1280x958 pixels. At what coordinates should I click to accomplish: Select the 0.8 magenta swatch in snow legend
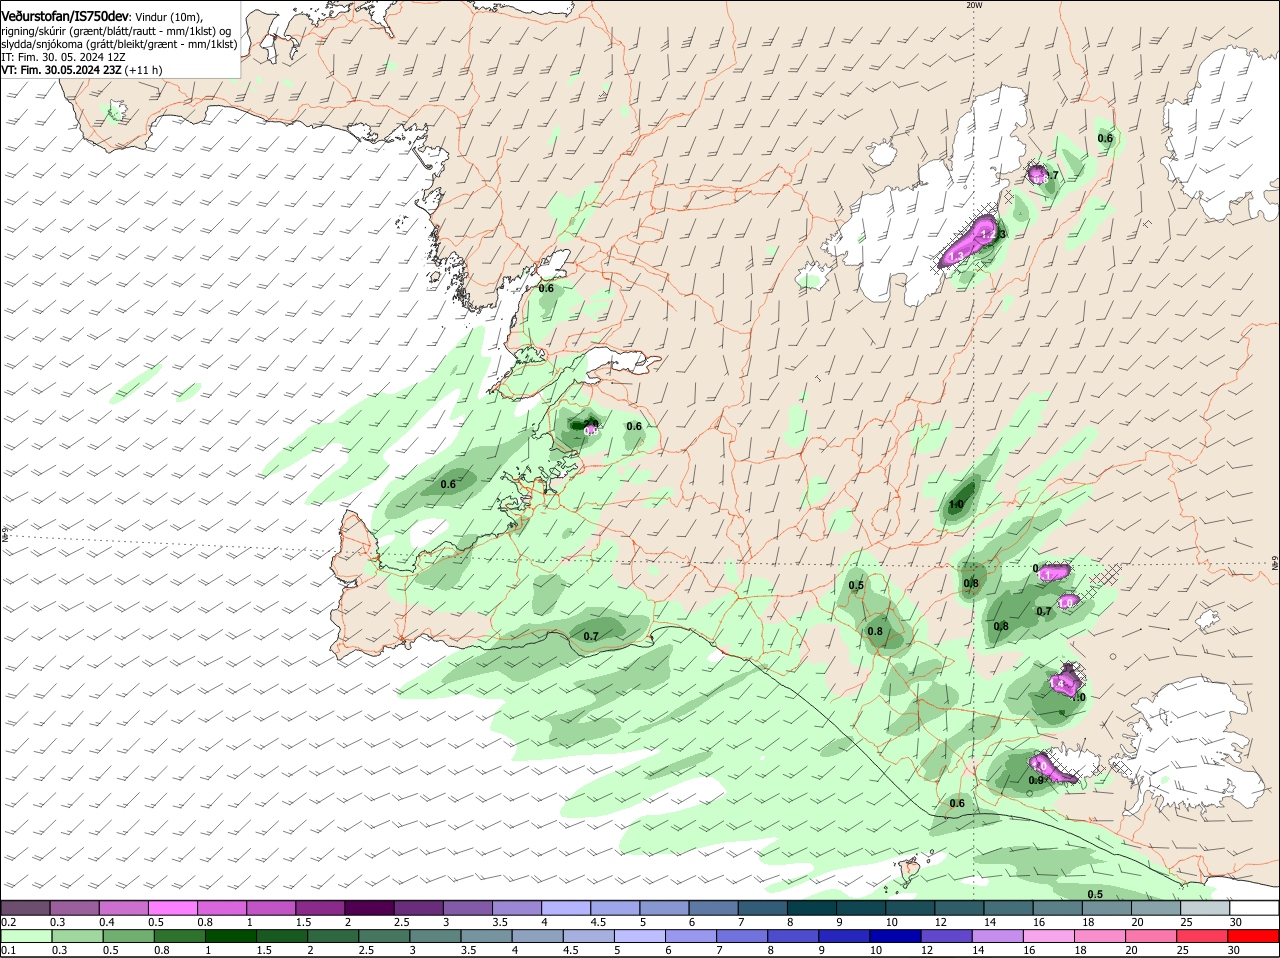pyautogui.click(x=221, y=907)
